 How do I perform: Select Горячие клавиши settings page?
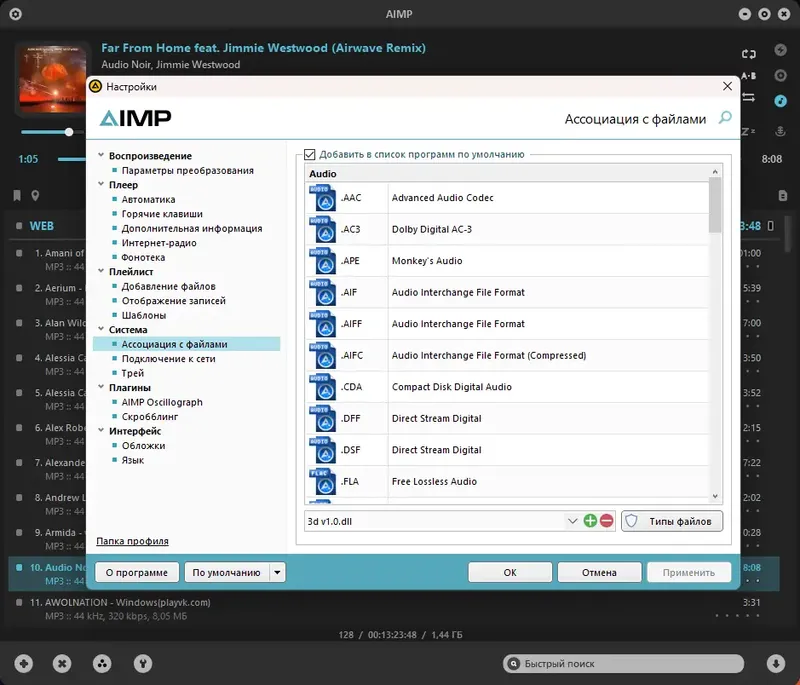point(162,214)
